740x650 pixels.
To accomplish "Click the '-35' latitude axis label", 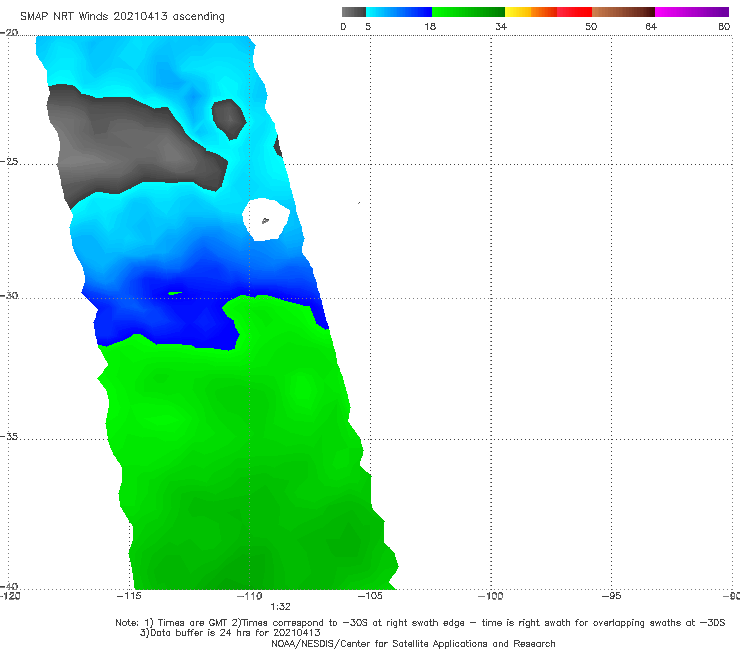I will pyautogui.click(x=9, y=436).
